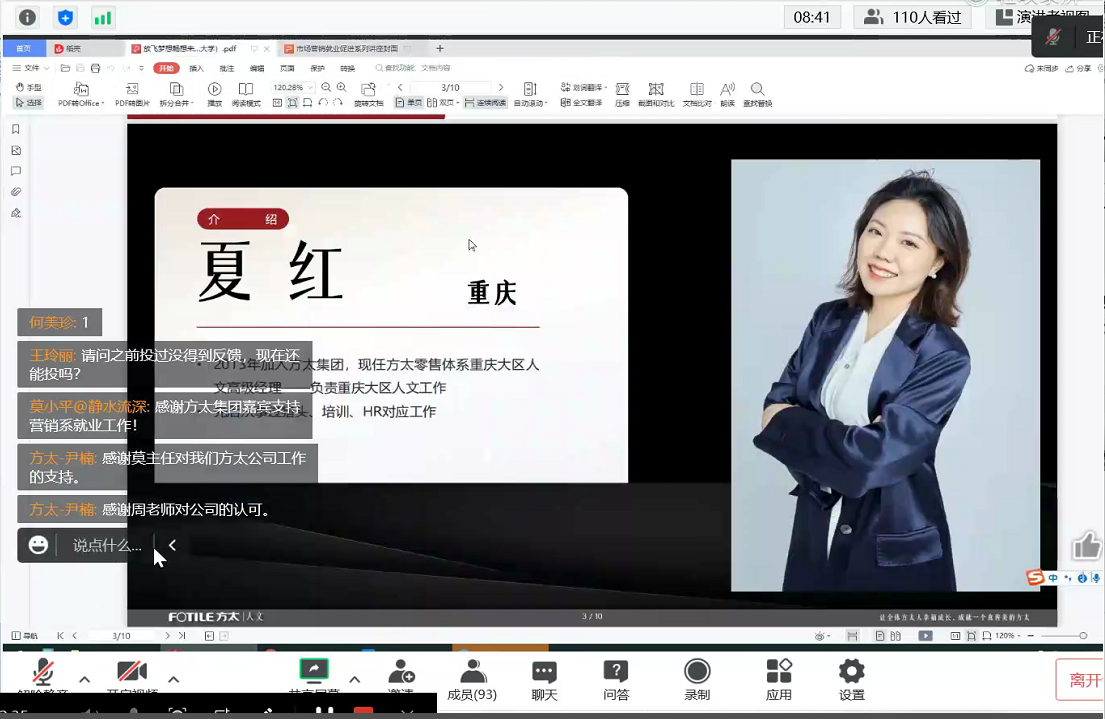
Task: Expand the video options arrow beside camera
Action: coord(174,680)
